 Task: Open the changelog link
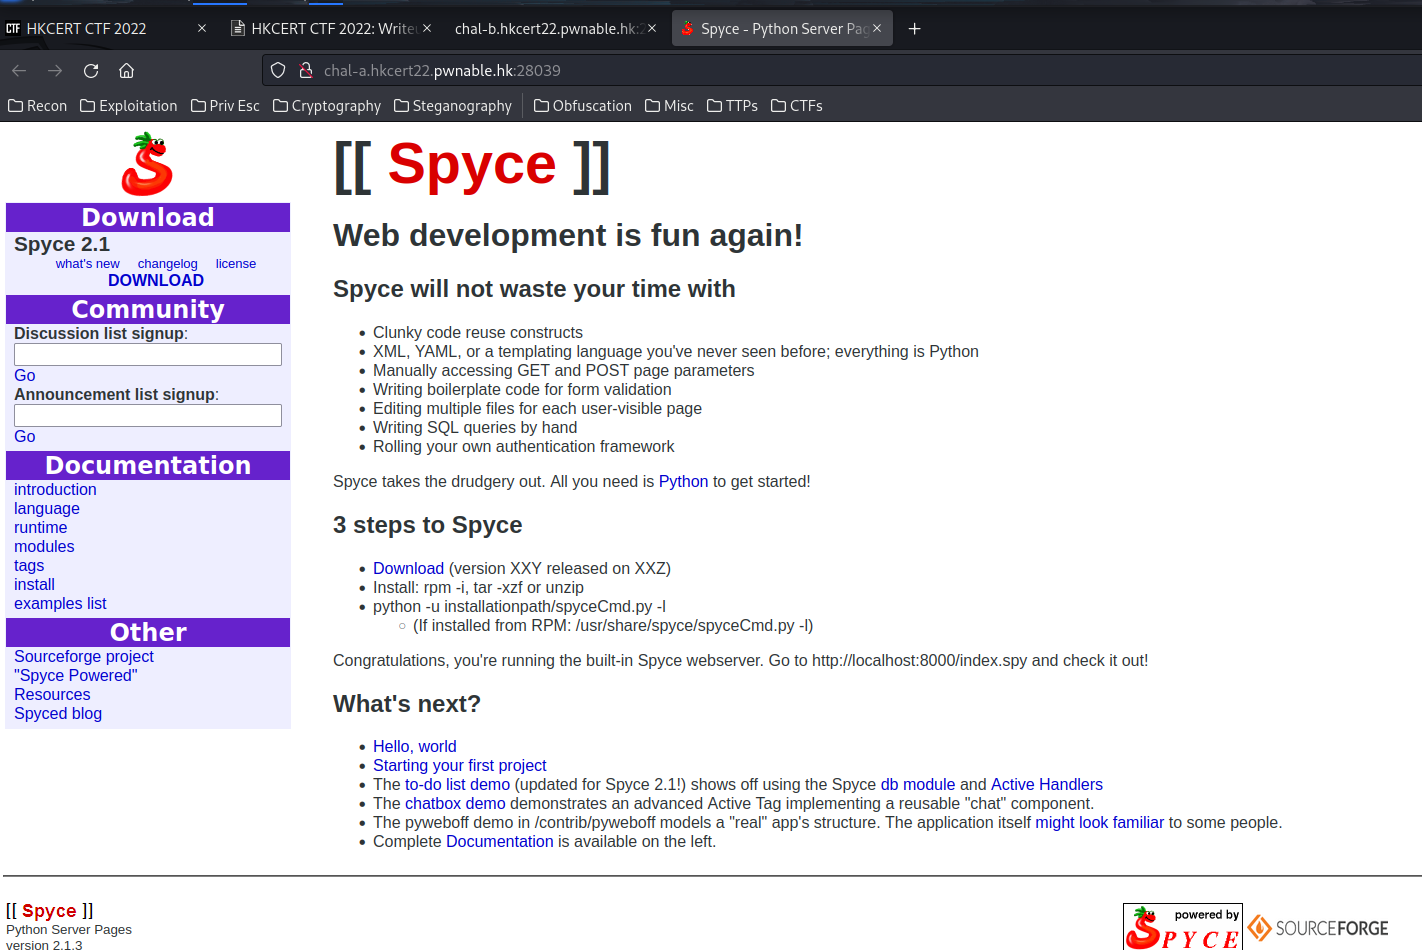(168, 264)
